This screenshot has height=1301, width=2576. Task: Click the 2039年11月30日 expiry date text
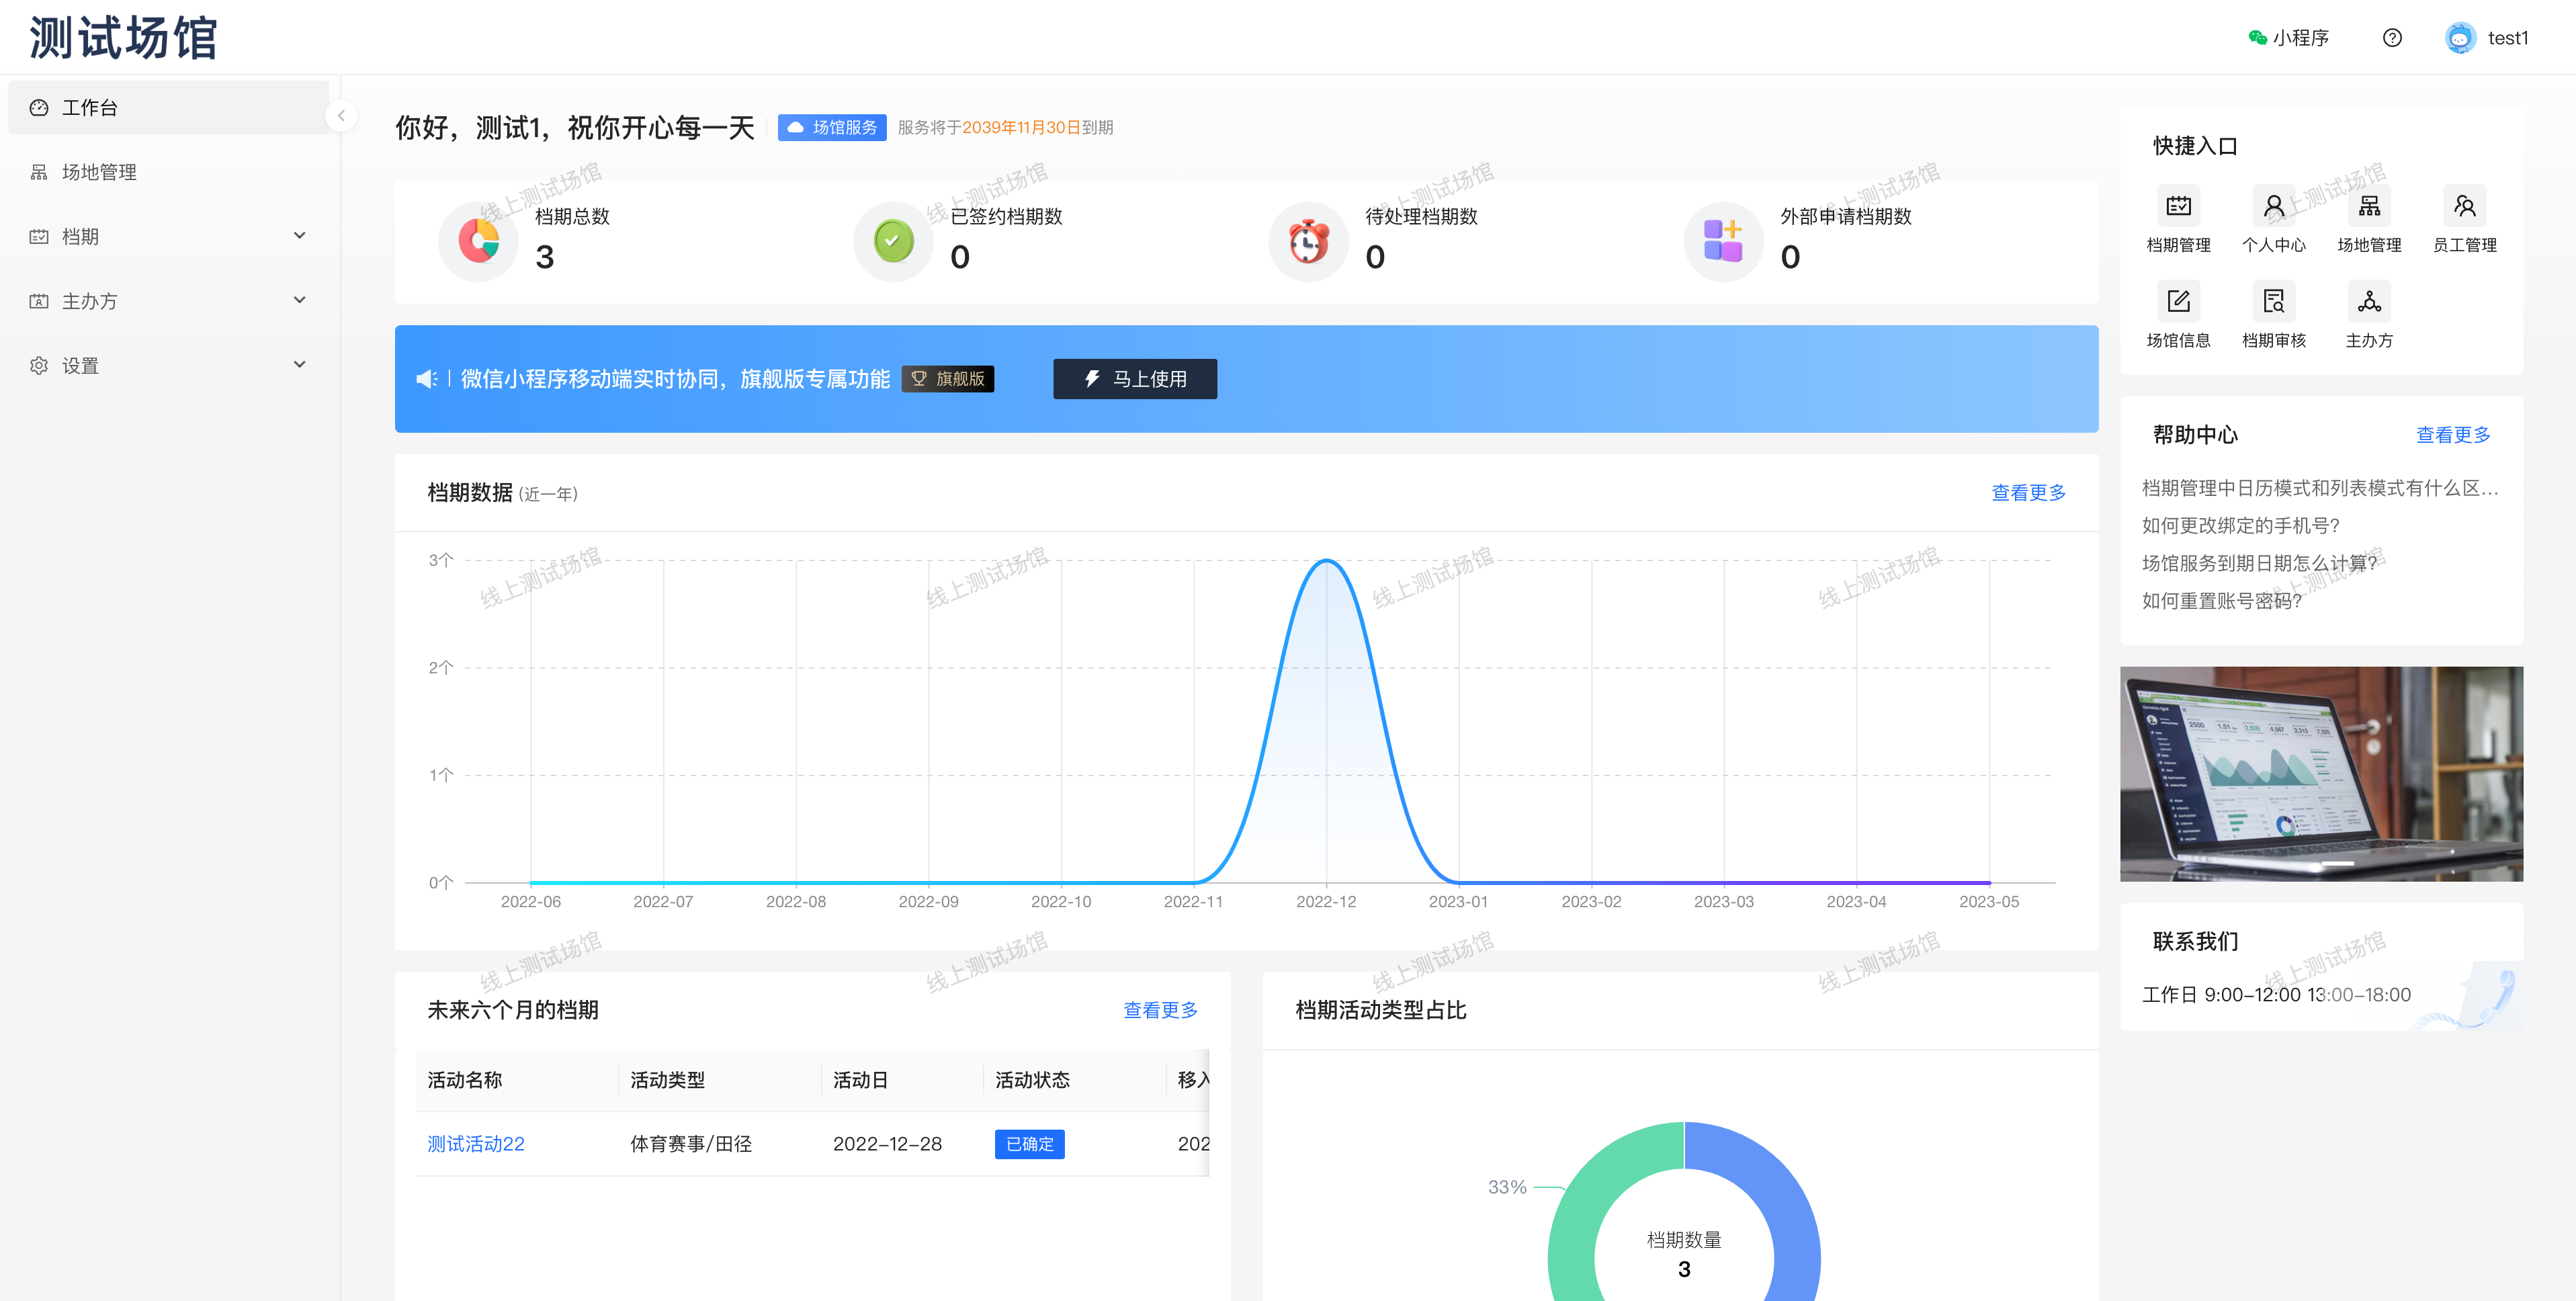1021,128
